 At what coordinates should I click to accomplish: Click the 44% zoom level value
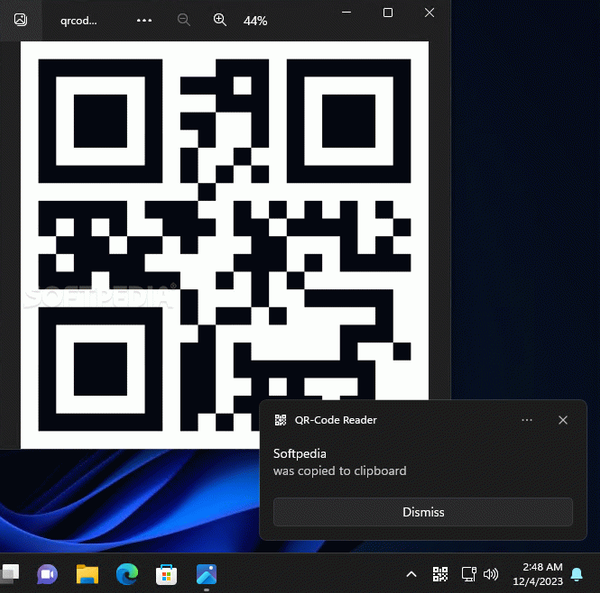[255, 21]
